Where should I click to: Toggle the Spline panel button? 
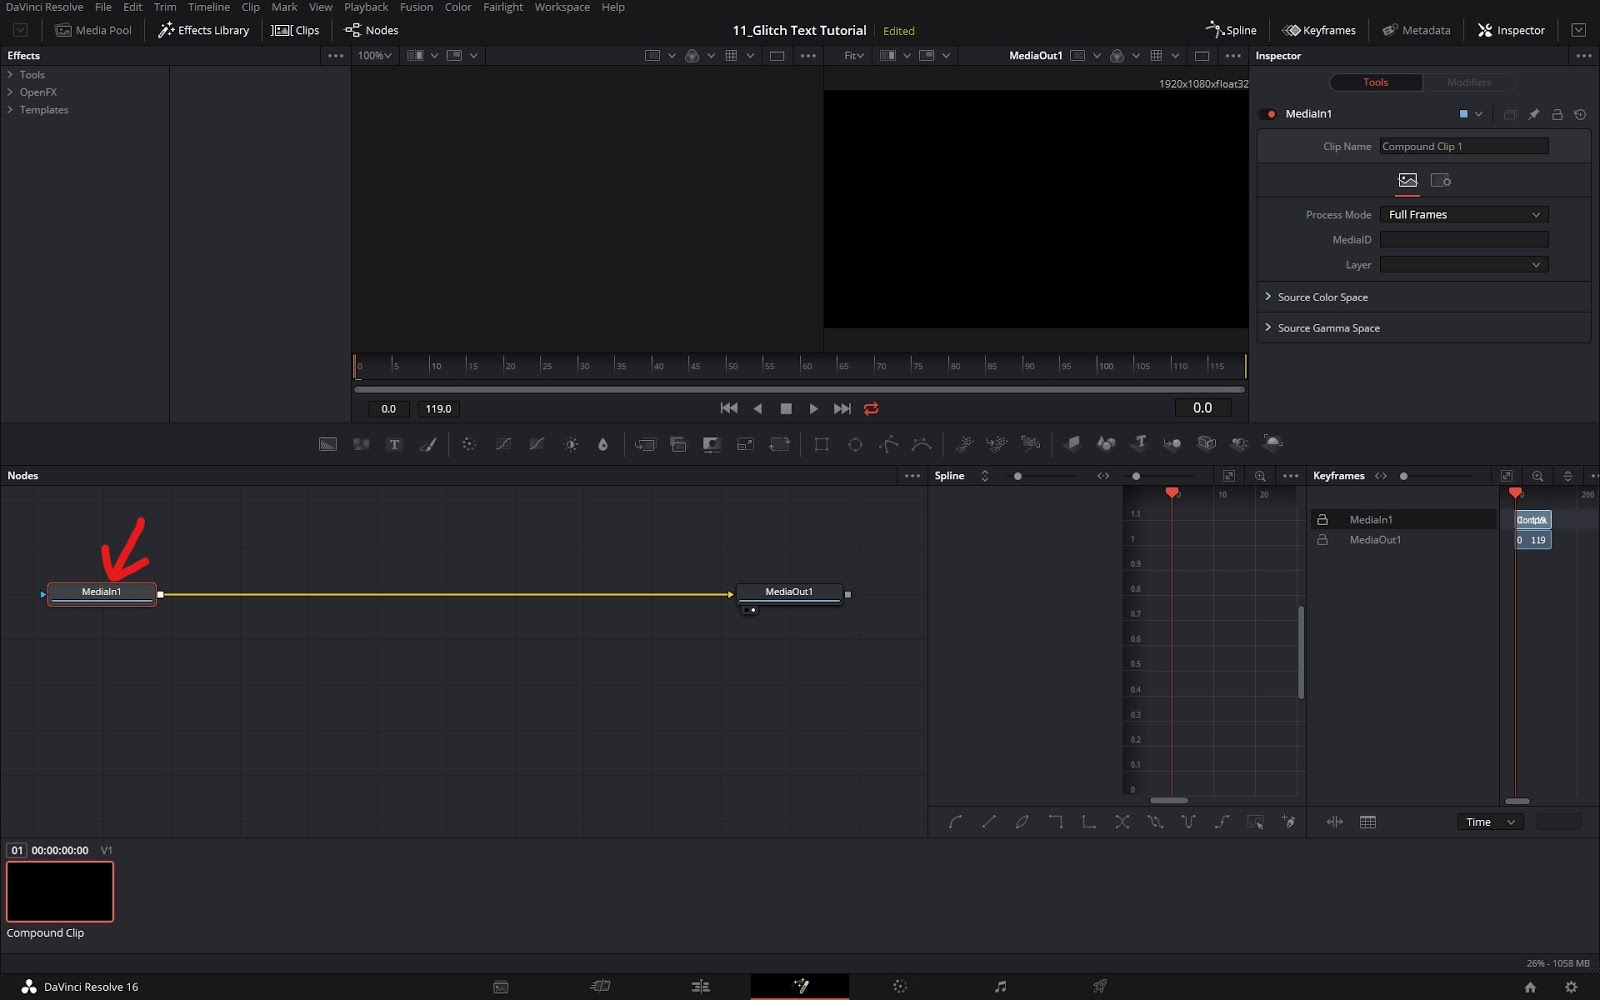coord(1231,30)
